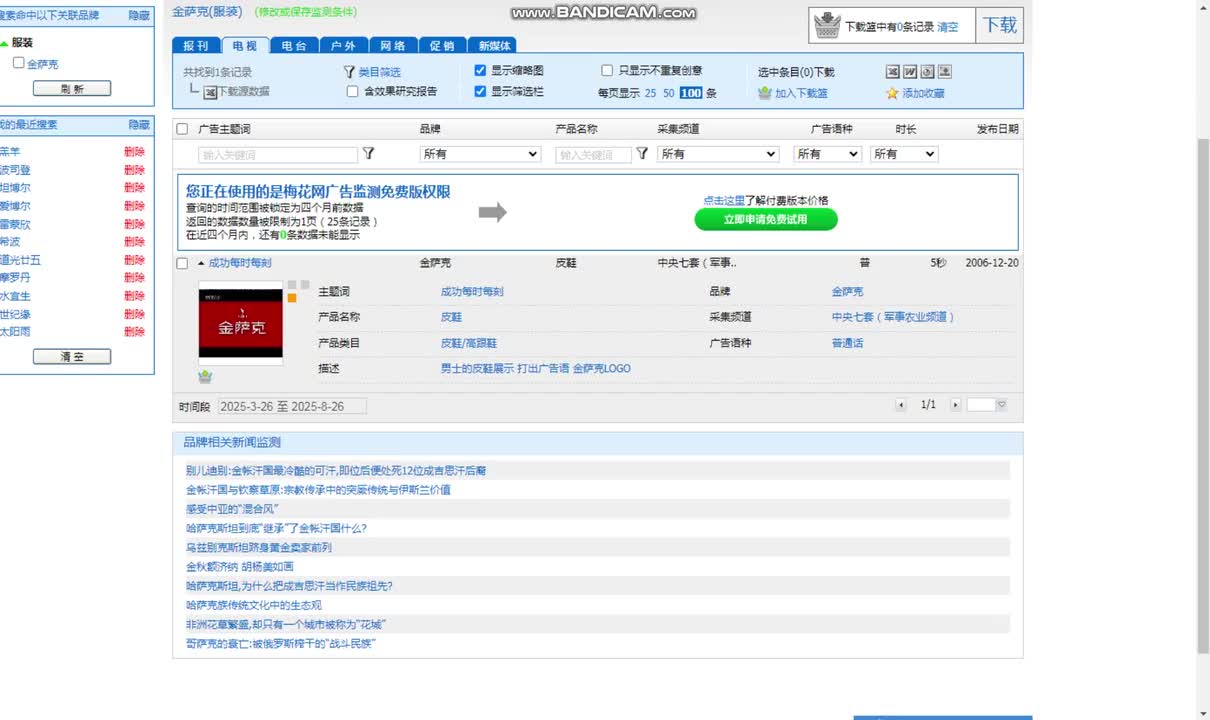This screenshot has height=720, width=1210.
Task: Switch to the 新媒体 tab
Action: (x=493, y=45)
